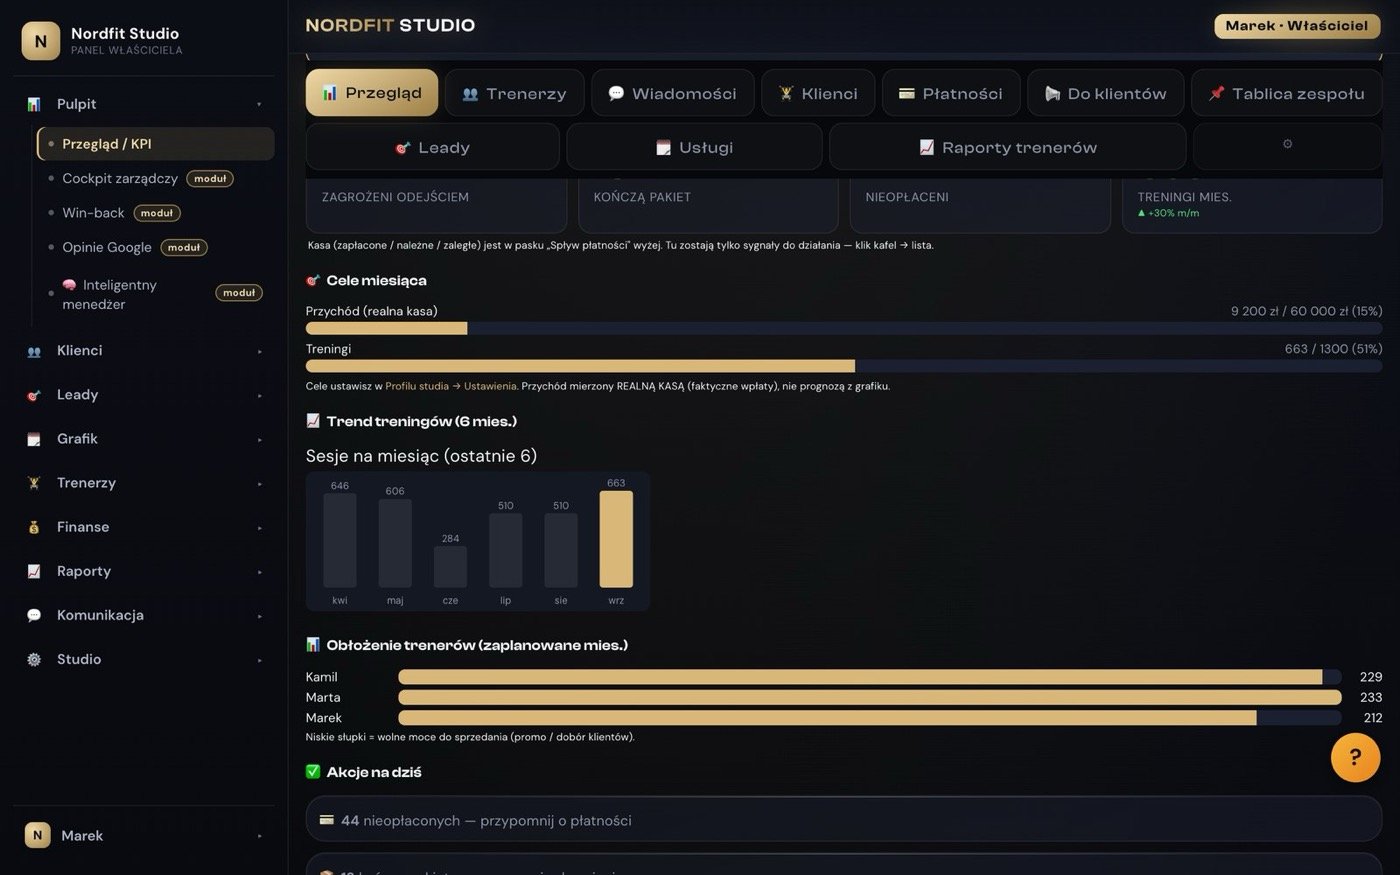Image resolution: width=1400 pixels, height=875 pixels.
Task: Click the target icon next to Cele miesiąca
Action: coord(313,280)
